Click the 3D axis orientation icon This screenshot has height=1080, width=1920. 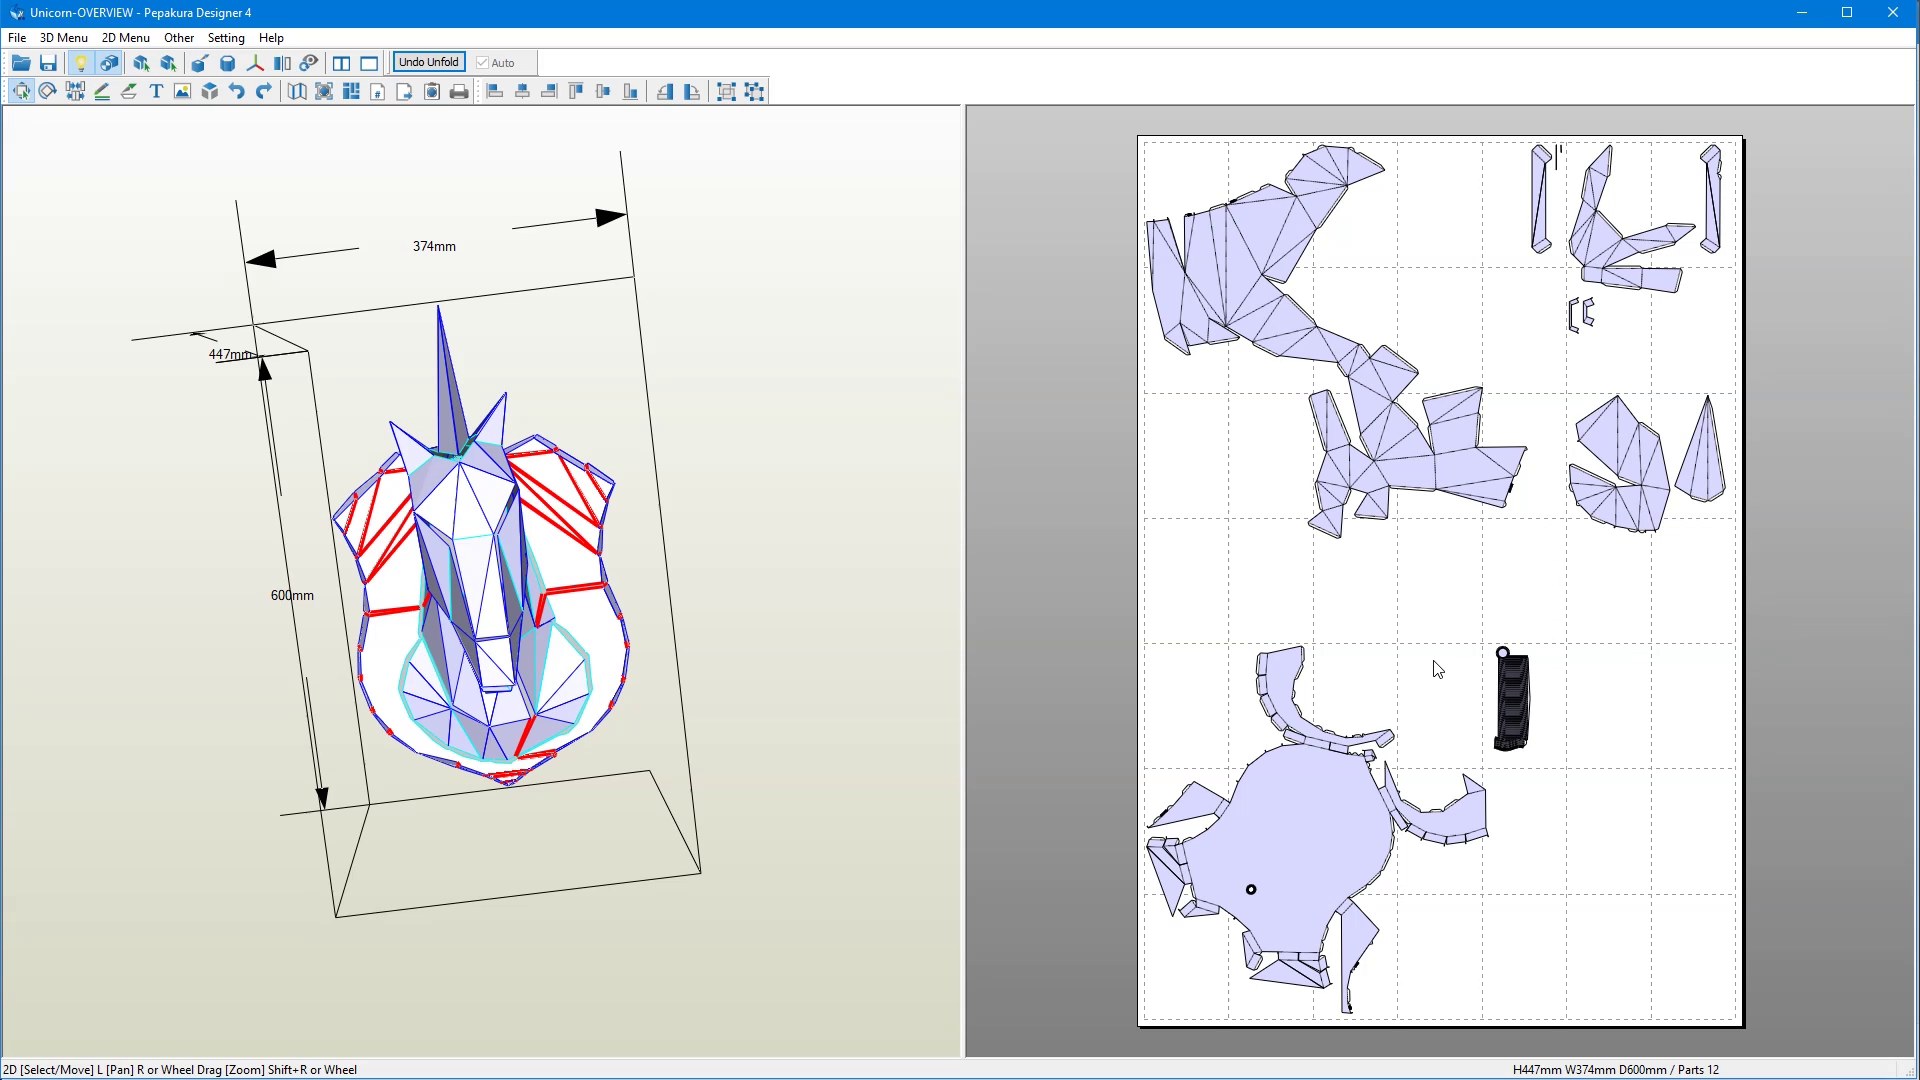pos(255,63)
